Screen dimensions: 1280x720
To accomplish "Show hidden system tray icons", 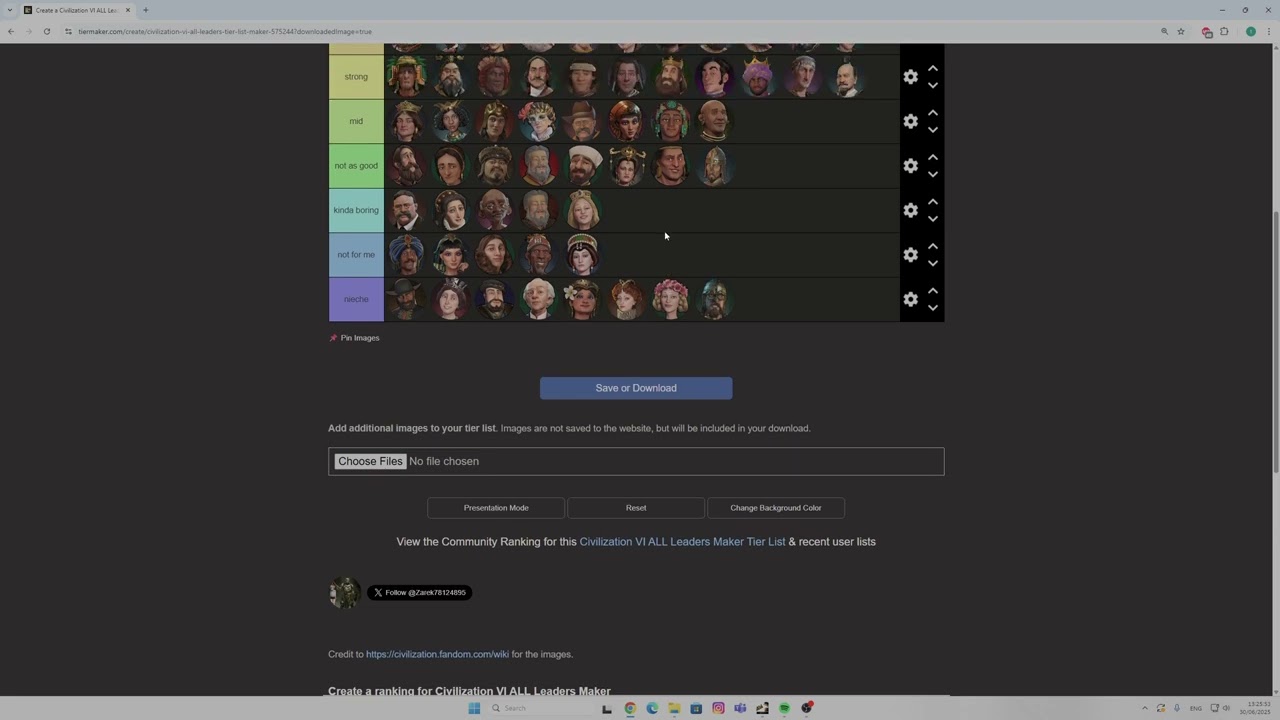I will pos(1145,708).
